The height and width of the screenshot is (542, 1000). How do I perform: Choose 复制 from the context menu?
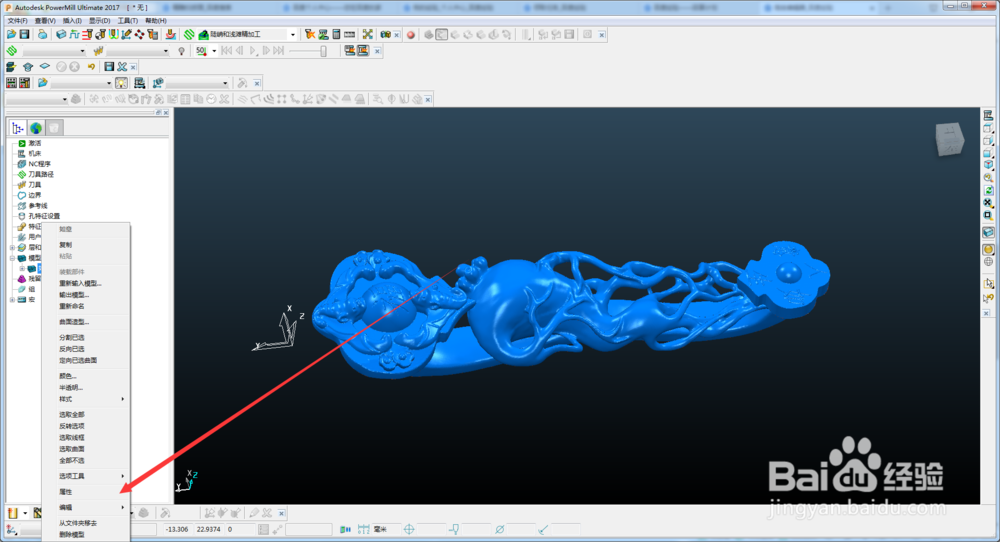tap(66, 245)
